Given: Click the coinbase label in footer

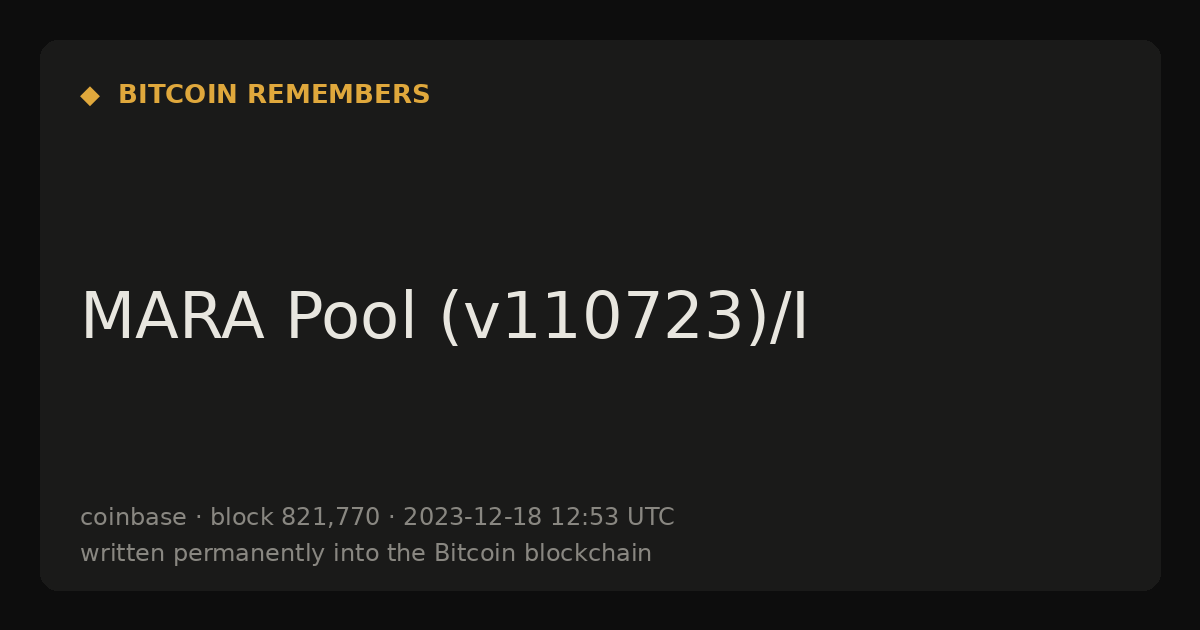Looking at the screenshot, I should tap(133, 517).
